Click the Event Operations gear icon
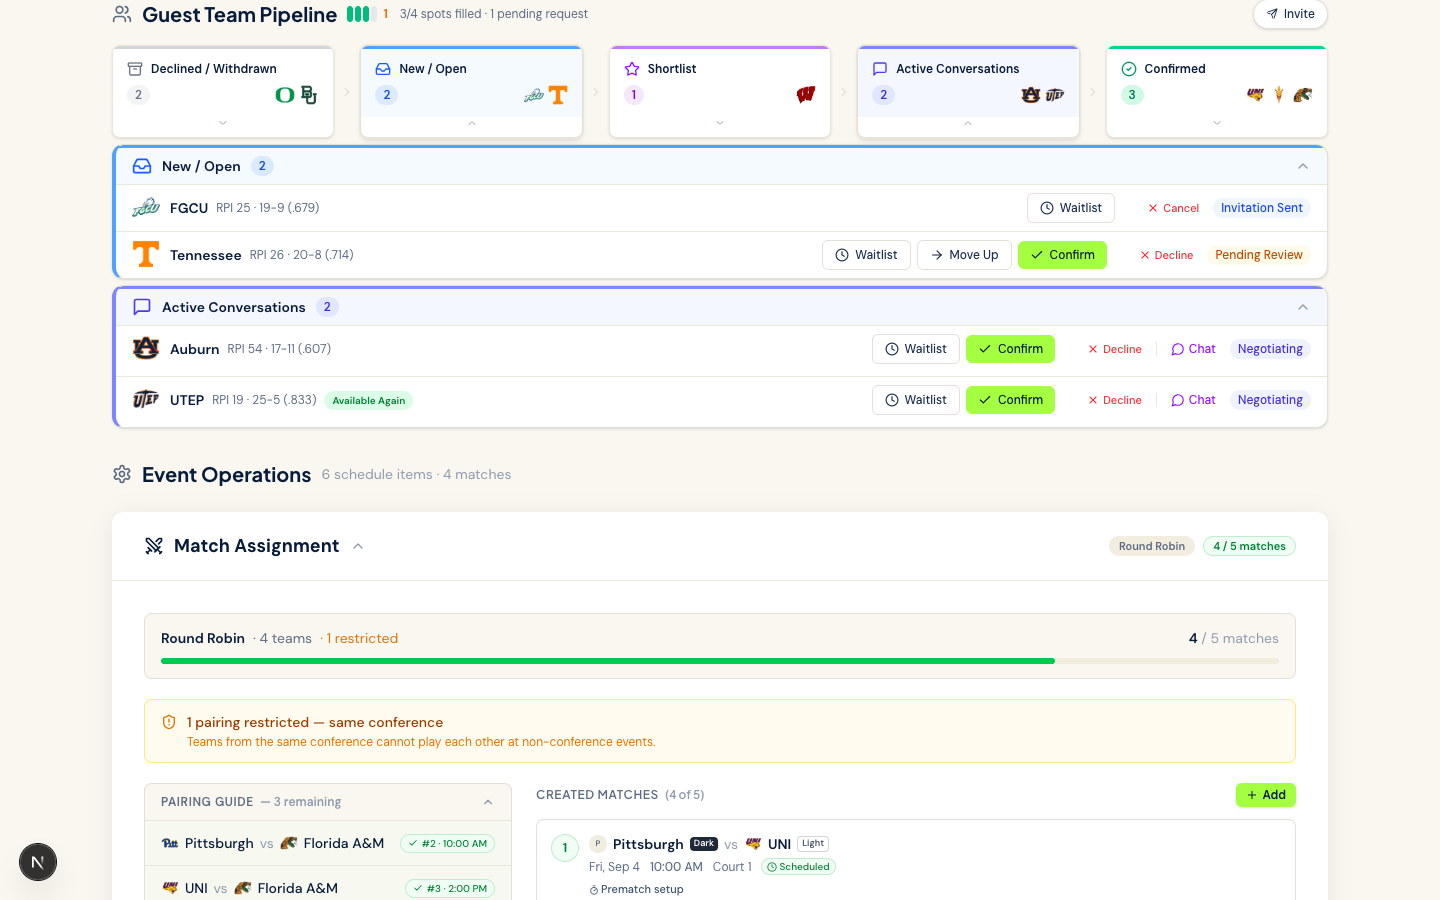The width and height of the screenshot is (1440, 900). [x=122, y=475]
